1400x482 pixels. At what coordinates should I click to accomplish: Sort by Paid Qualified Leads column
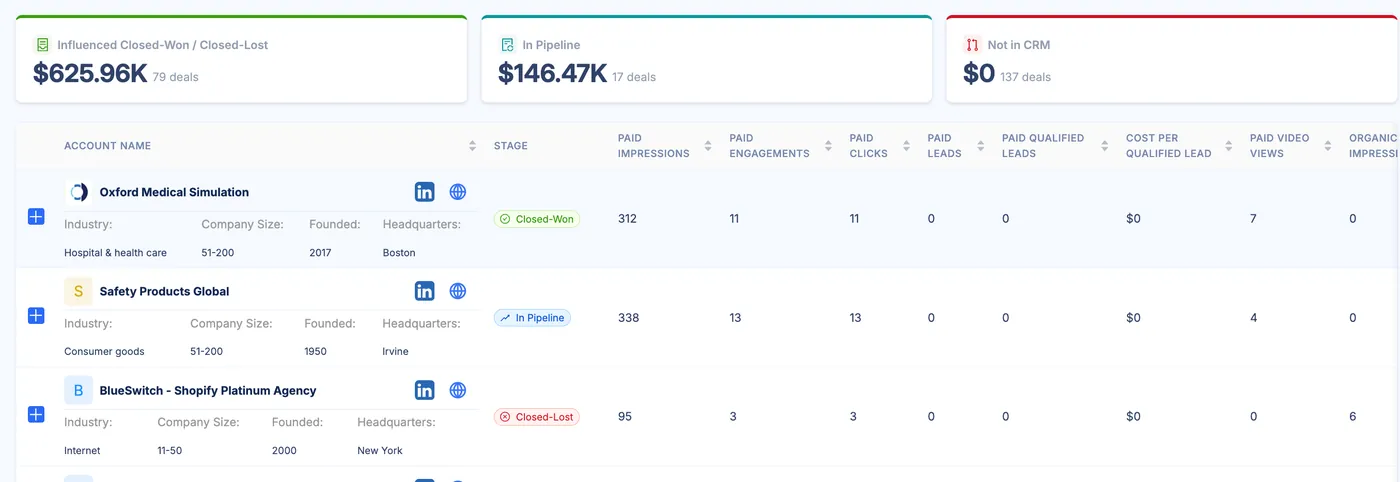1105,146
